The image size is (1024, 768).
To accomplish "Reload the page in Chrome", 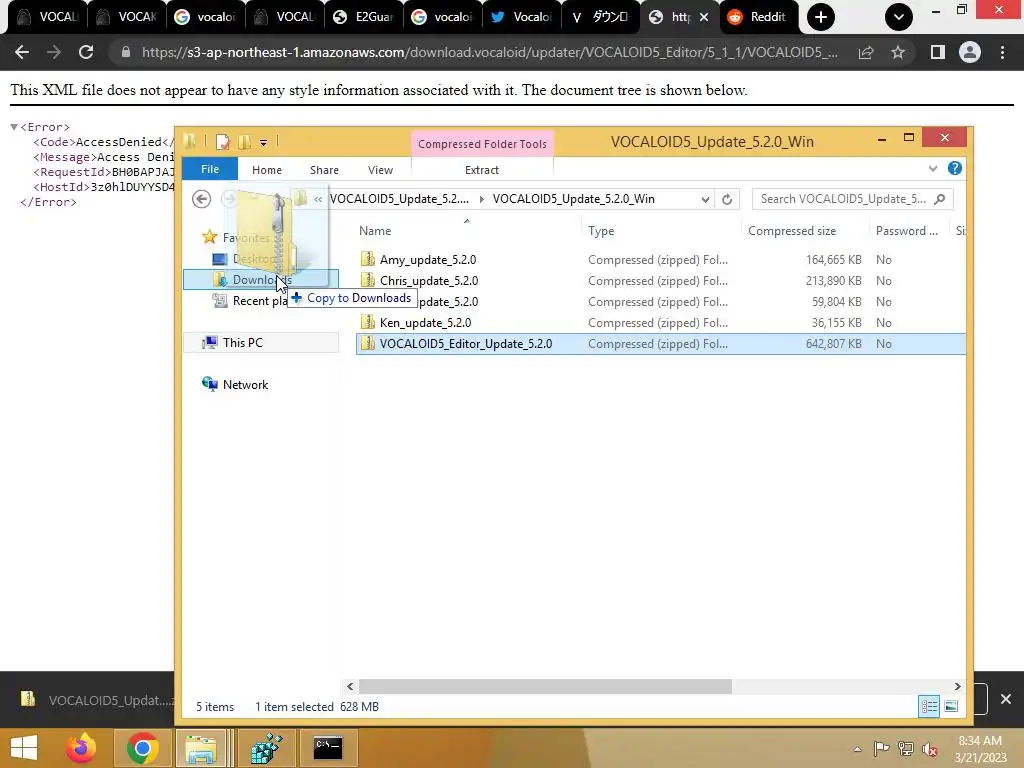I will tap(86, 52).
